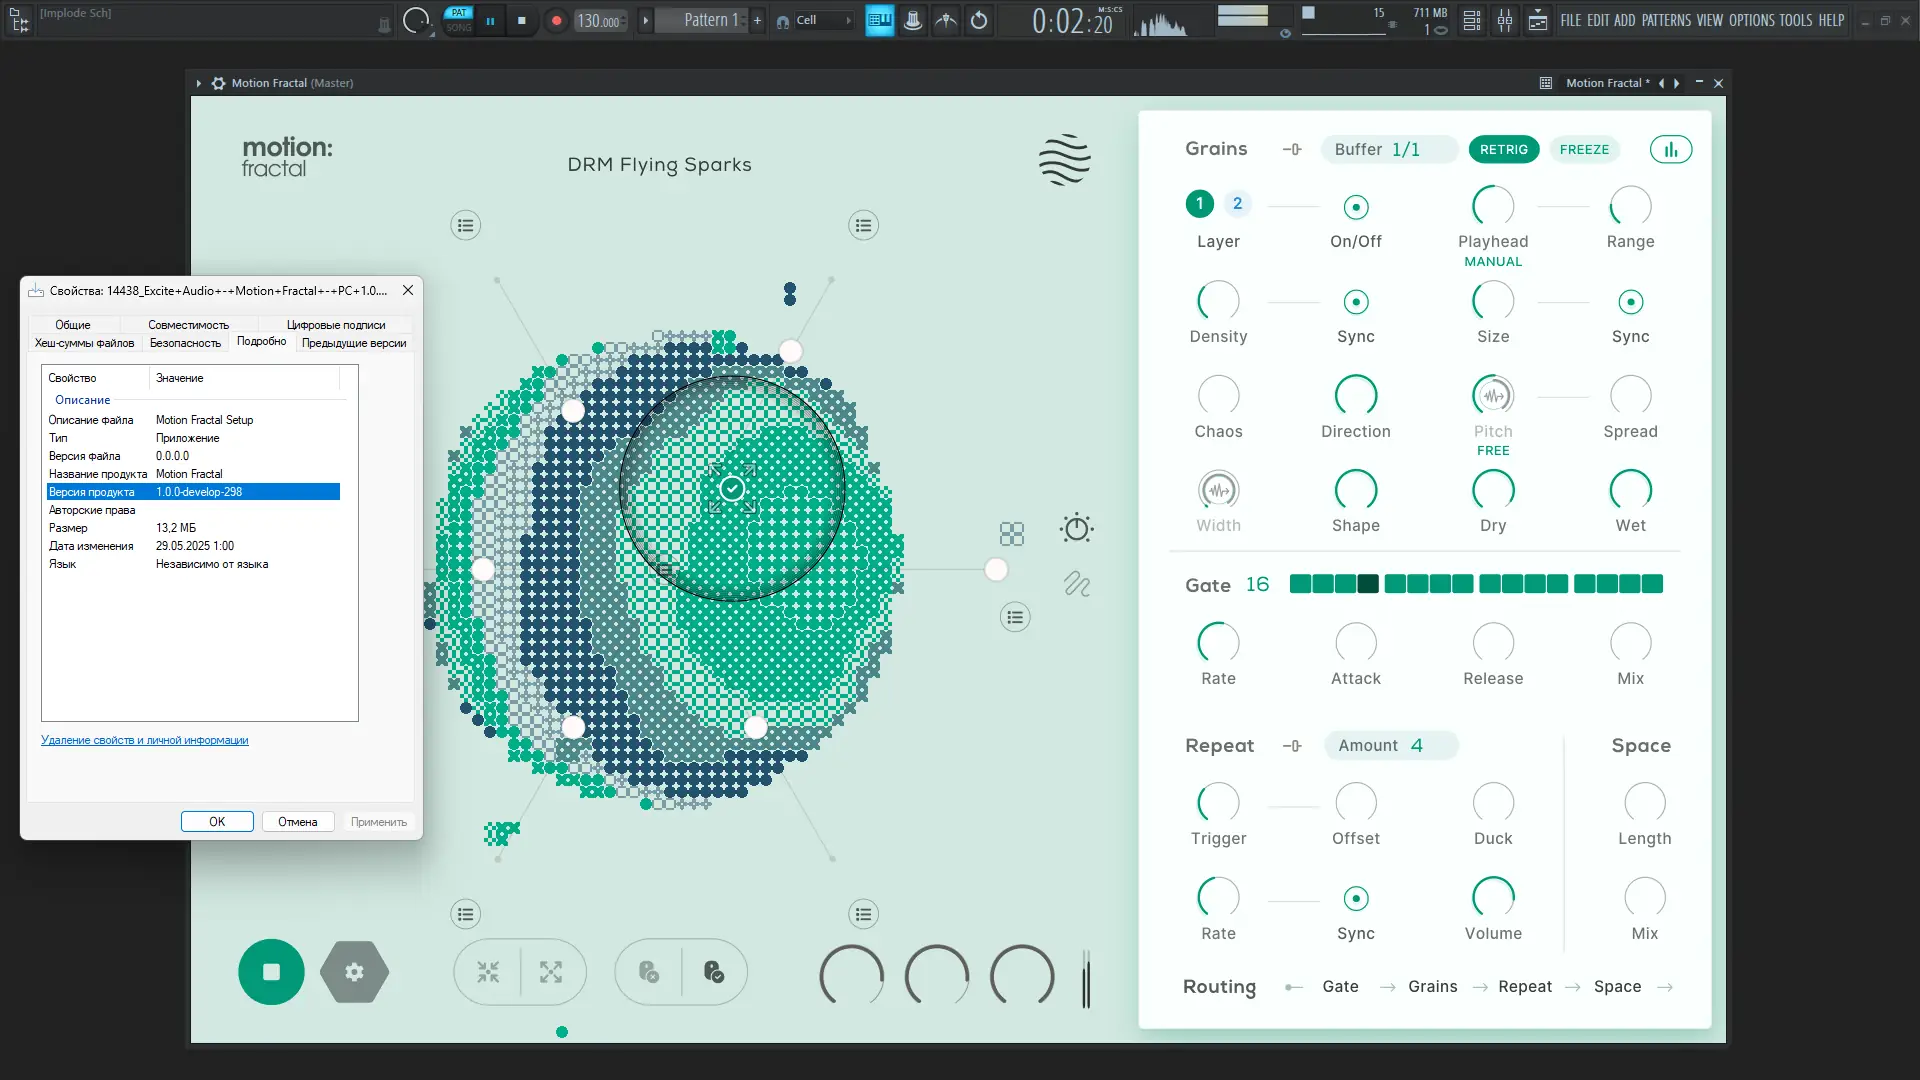Image resolution: width=1920 pixels, height=1080 pixels.
Task: Select Grains layer 2
Action: pyautogui.click(x=1237, y=204)
